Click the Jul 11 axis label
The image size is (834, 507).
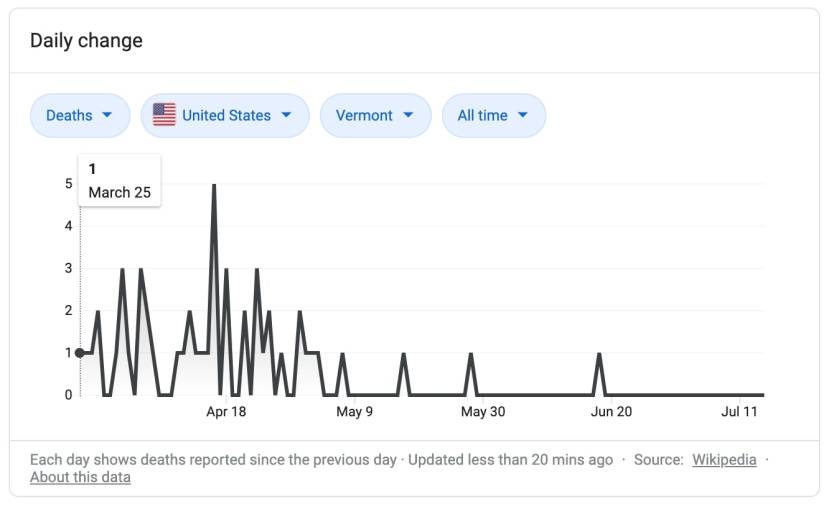[739, 411]
